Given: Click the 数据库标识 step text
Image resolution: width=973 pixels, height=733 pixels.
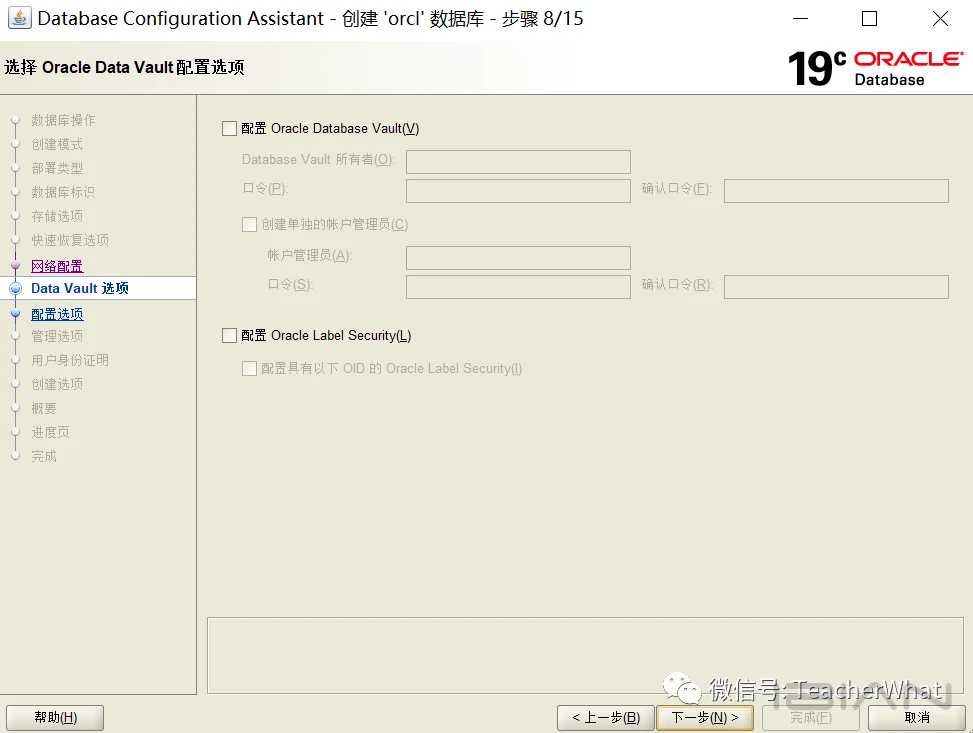Looking at the screenshot, I should tap(63, 192).
